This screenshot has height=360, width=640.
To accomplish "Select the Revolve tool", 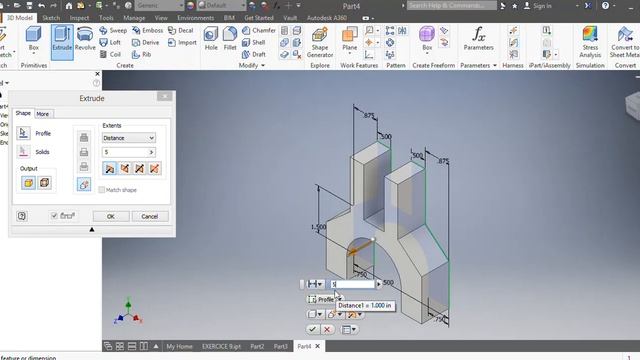I will (85, 39).
